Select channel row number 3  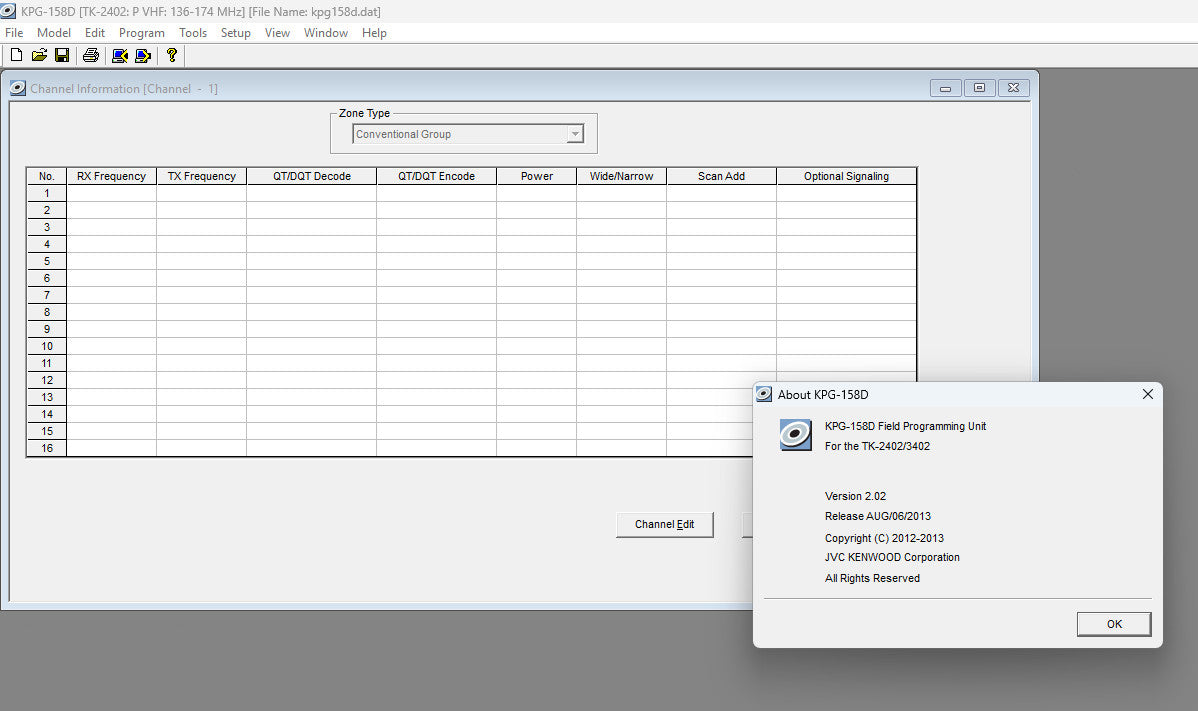[47, 227]
